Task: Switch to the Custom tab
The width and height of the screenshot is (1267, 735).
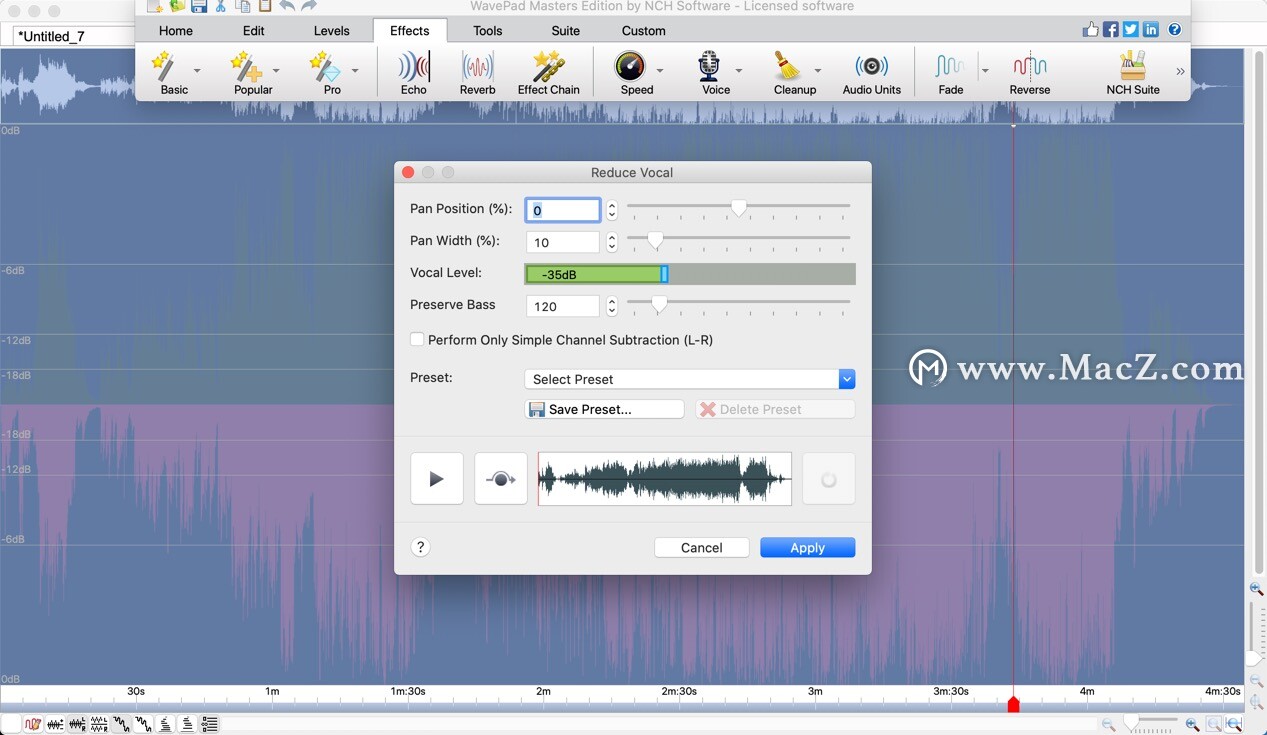Action: tap(644, 31)
